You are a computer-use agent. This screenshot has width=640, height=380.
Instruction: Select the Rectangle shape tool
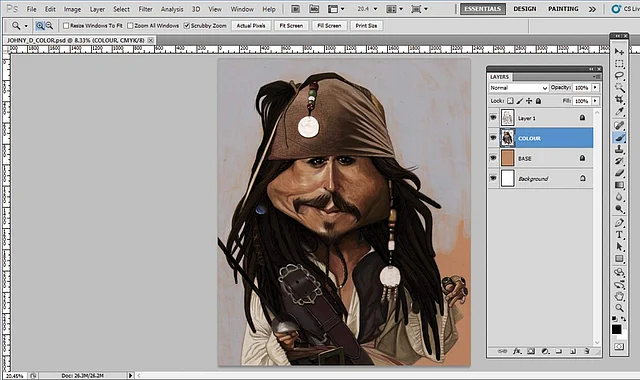[x=619, y=259]
